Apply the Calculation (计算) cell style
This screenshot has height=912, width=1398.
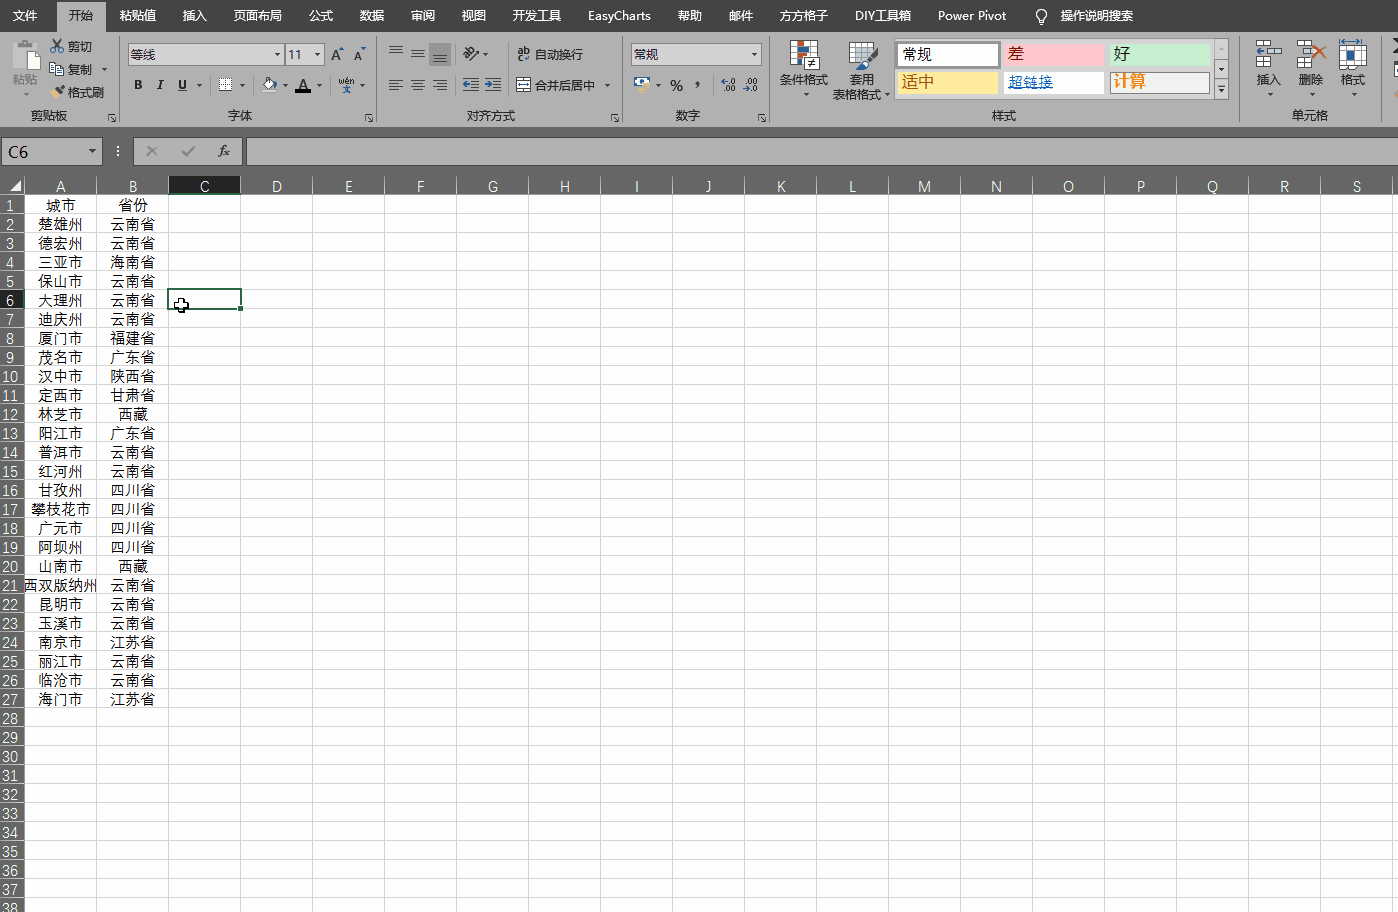pyautogui.click(x=1160, y=82)
